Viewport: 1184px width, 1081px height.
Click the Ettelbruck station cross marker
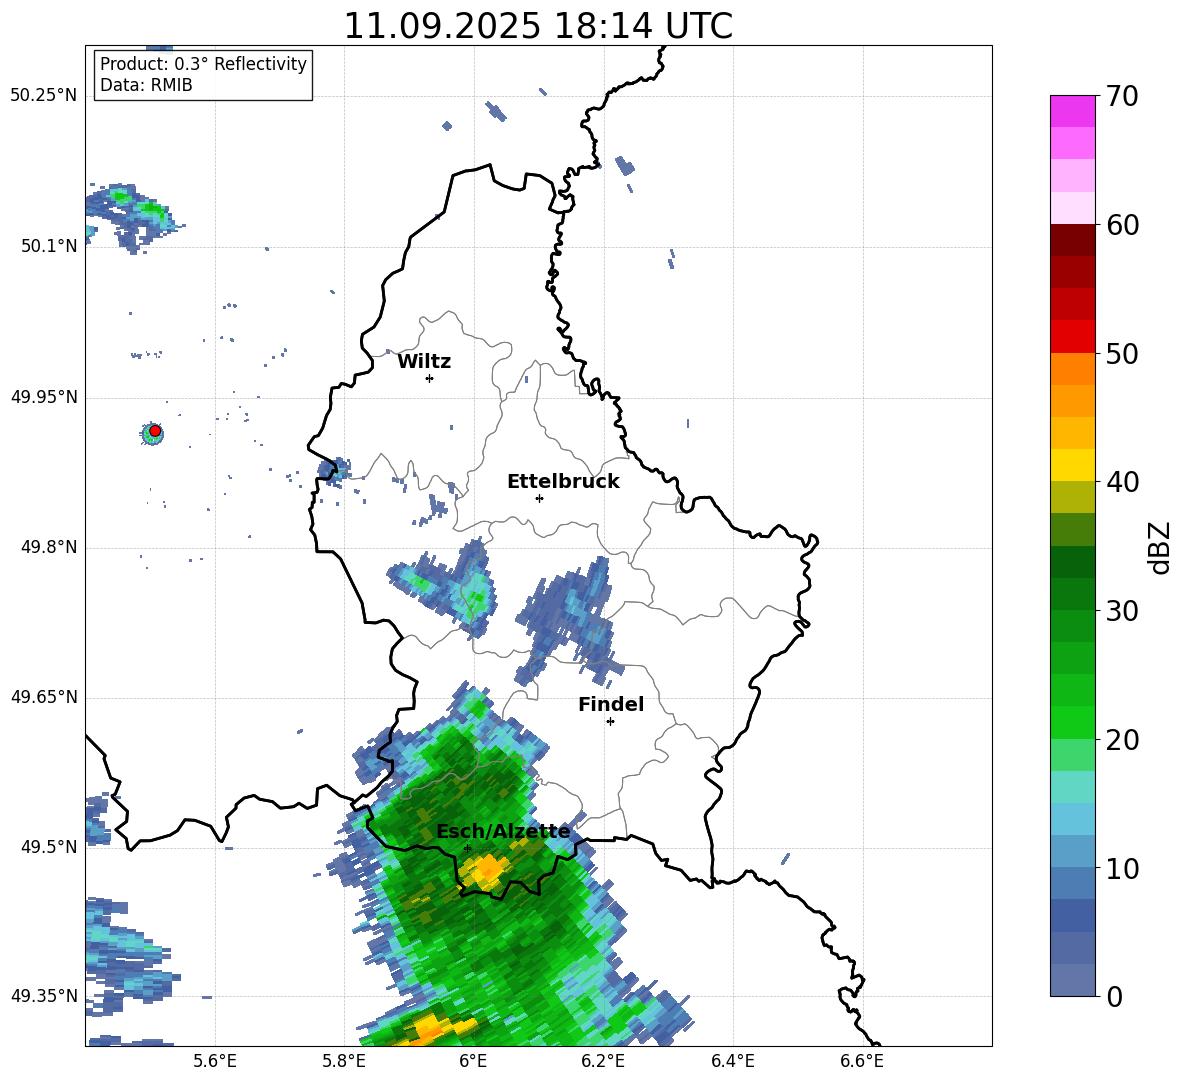(x=539, y=498)
